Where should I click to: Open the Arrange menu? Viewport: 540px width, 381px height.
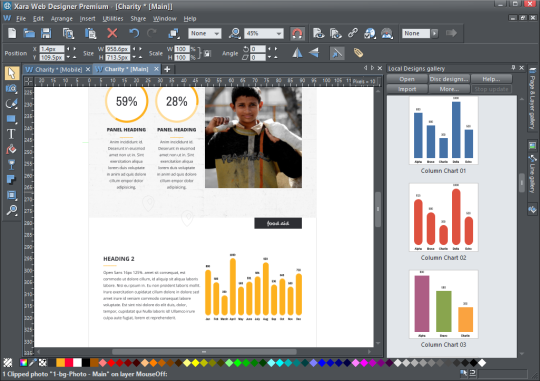click(x=62, y=19)
